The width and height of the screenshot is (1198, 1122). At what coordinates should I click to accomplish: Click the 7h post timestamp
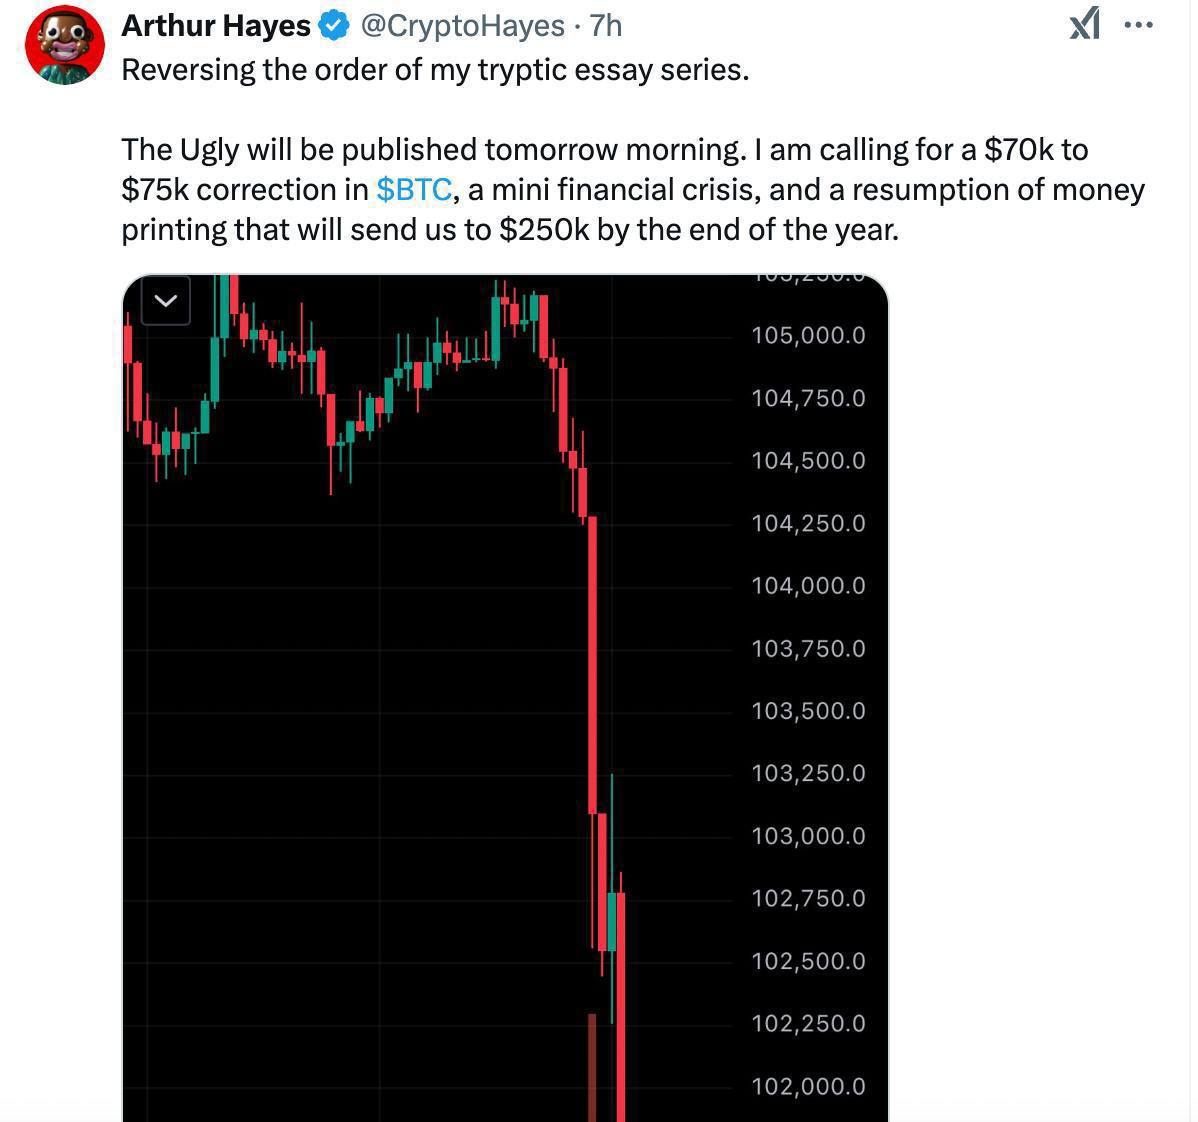point(606,26)
